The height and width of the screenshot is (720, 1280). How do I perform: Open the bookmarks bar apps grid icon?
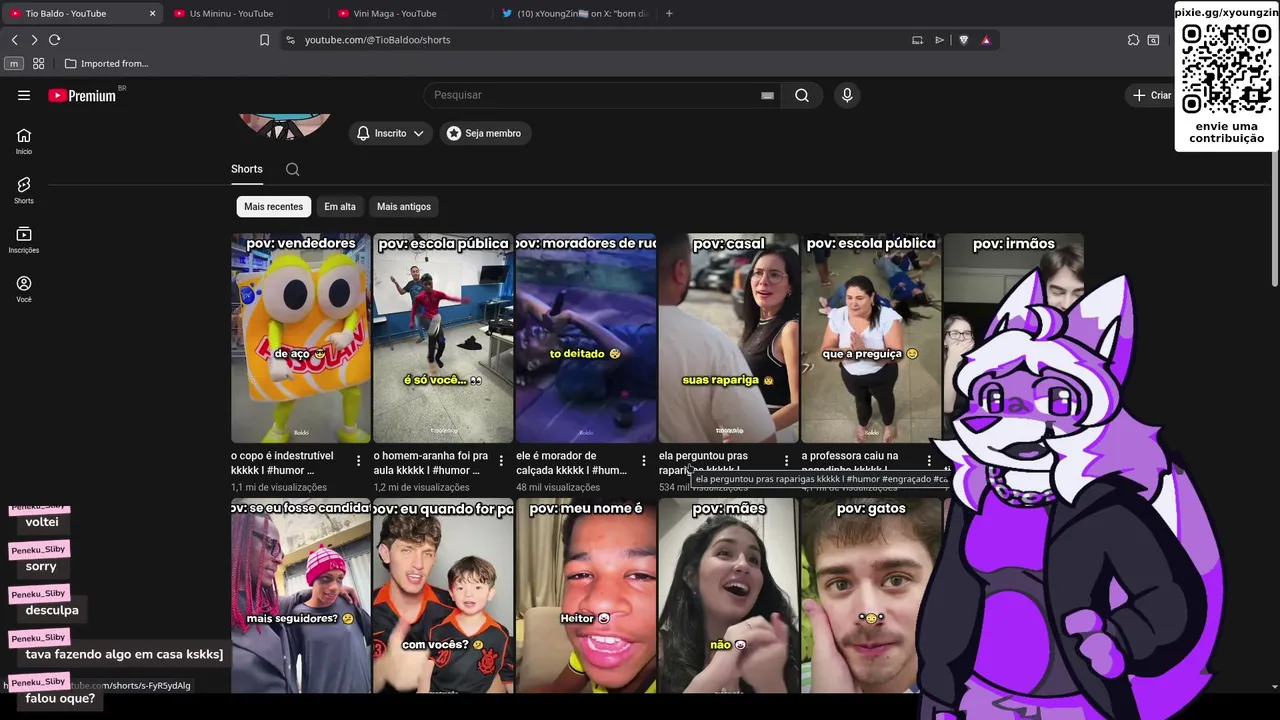point(38,63)
